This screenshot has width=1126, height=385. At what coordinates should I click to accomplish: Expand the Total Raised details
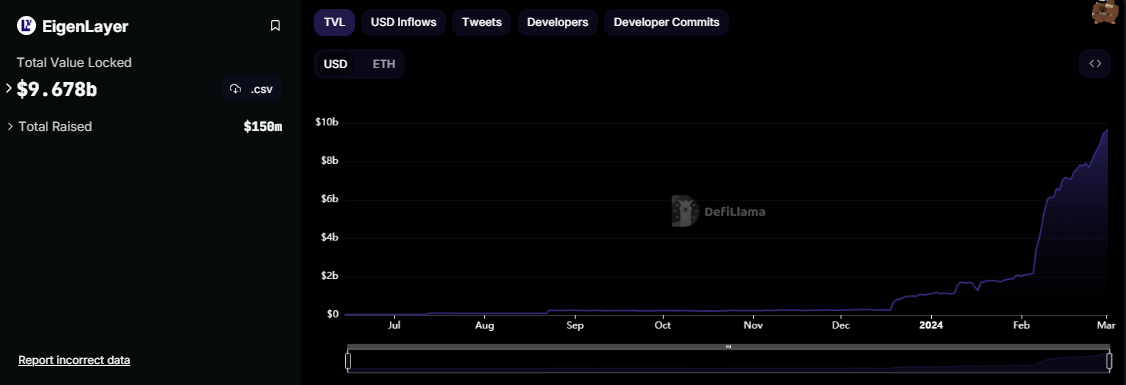click(x=10, y=126)
